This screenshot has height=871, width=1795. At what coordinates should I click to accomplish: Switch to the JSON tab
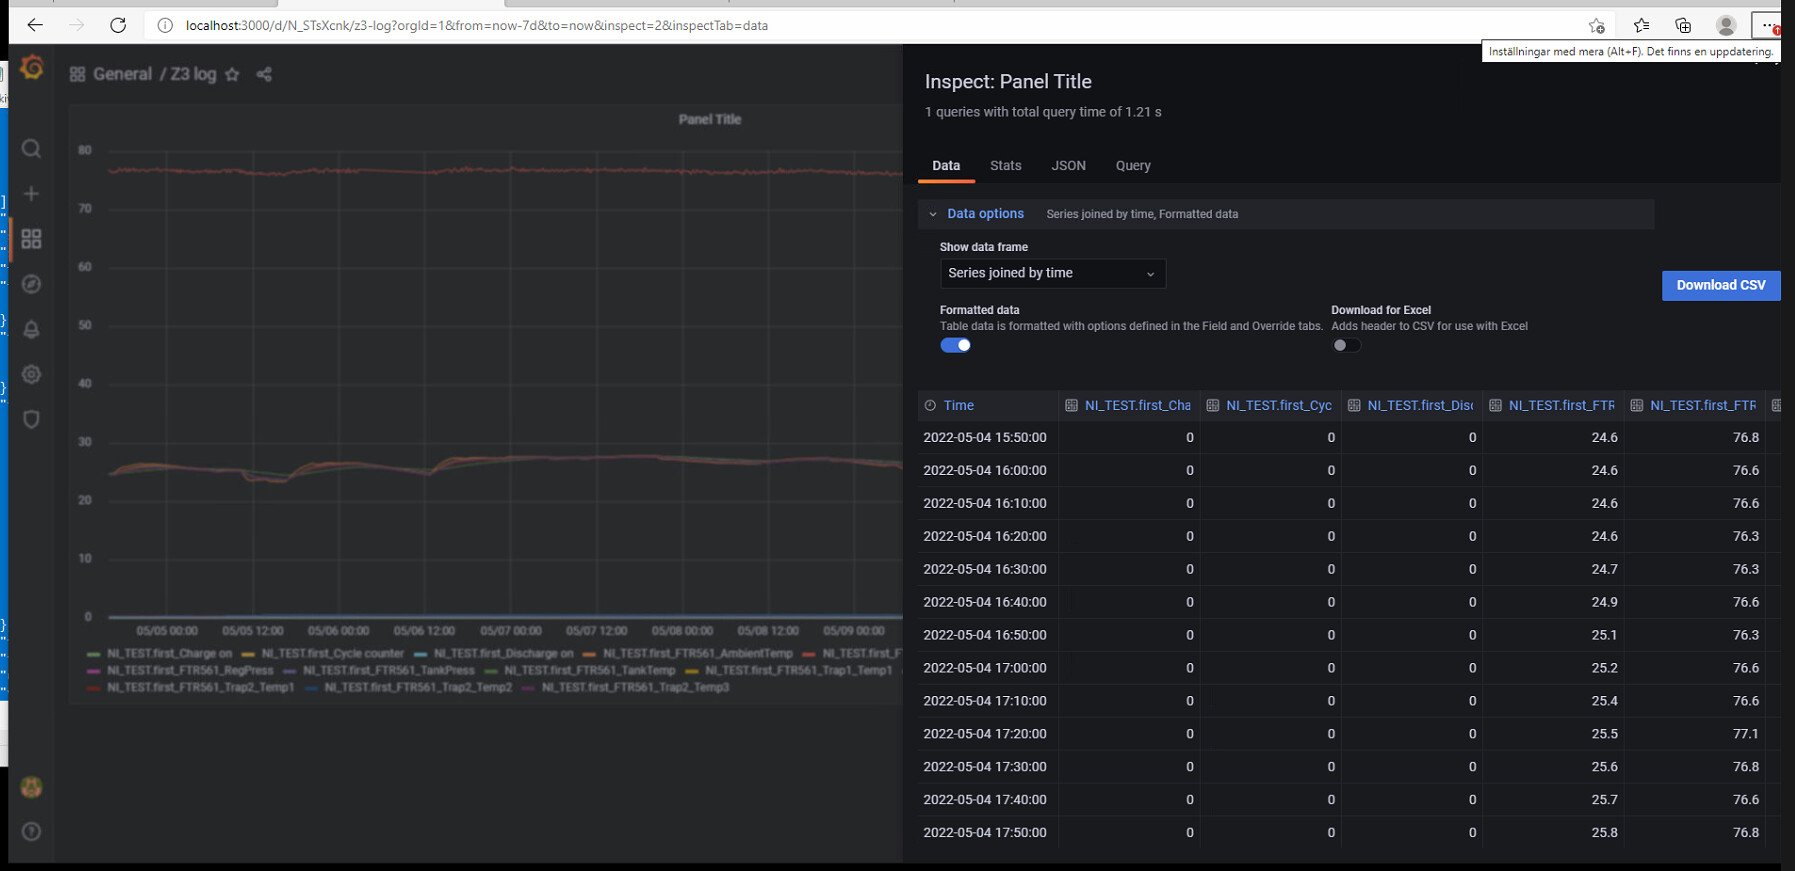pos(1068,166)
